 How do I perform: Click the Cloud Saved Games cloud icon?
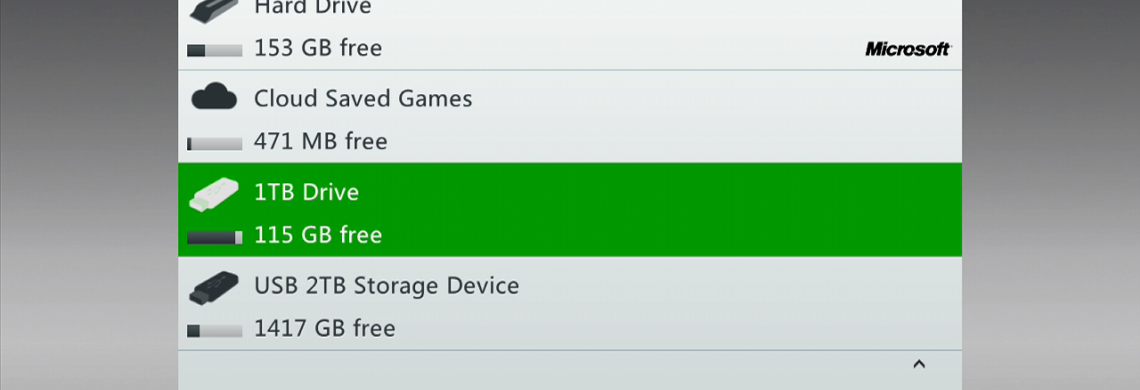[214, 97]
